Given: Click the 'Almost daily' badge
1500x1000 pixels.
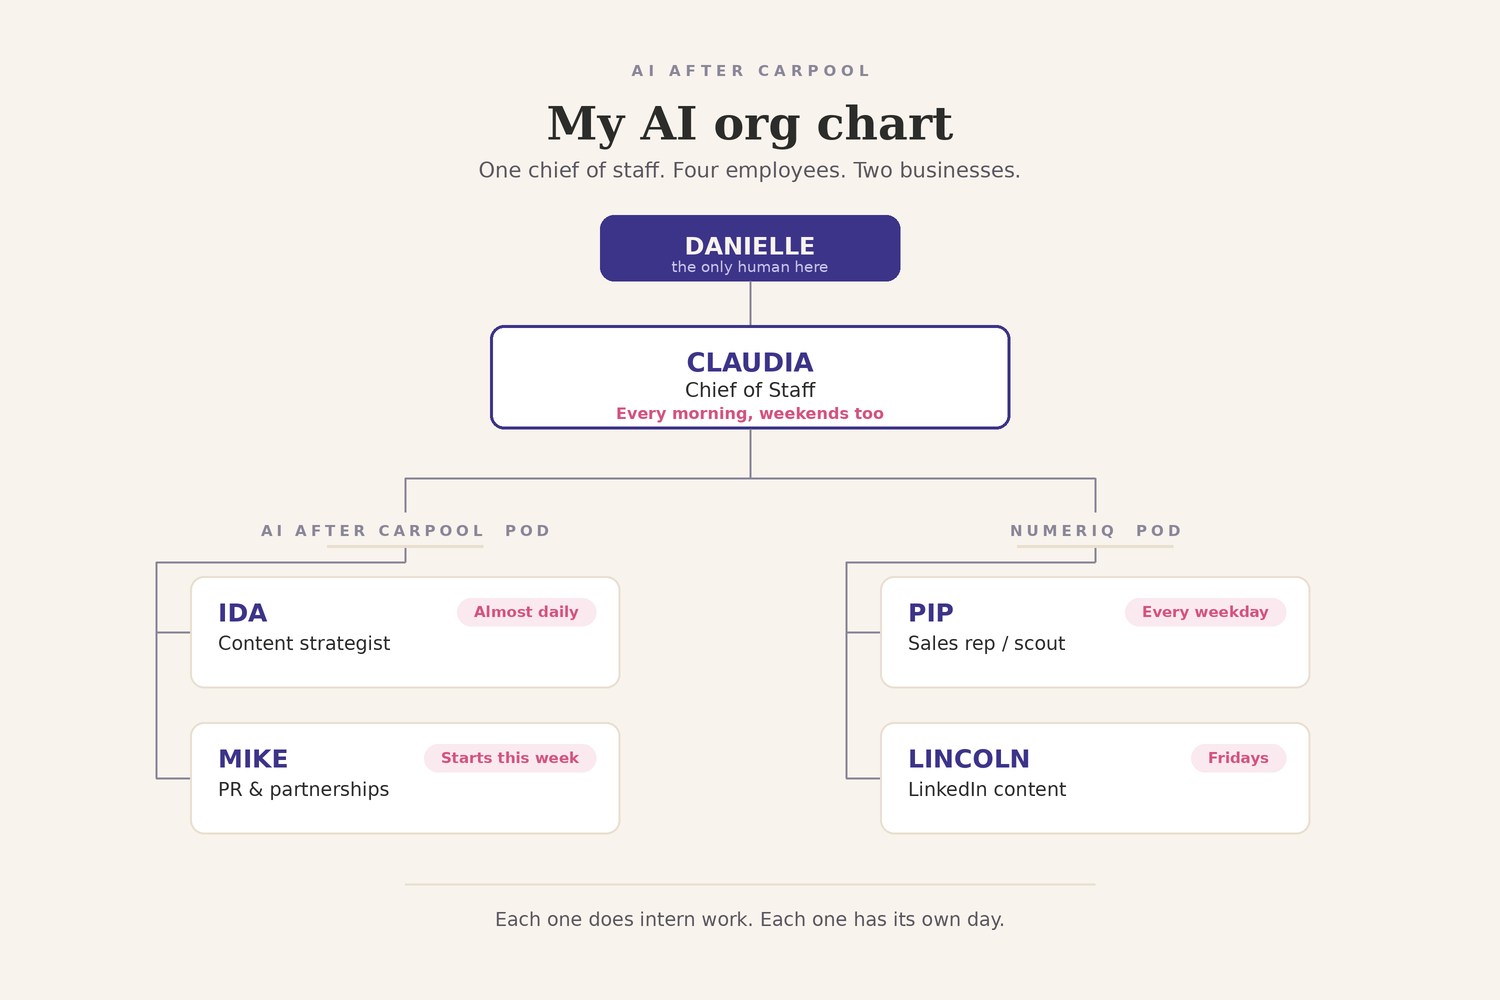Looking at the screenshot, I should coord(526,612).
